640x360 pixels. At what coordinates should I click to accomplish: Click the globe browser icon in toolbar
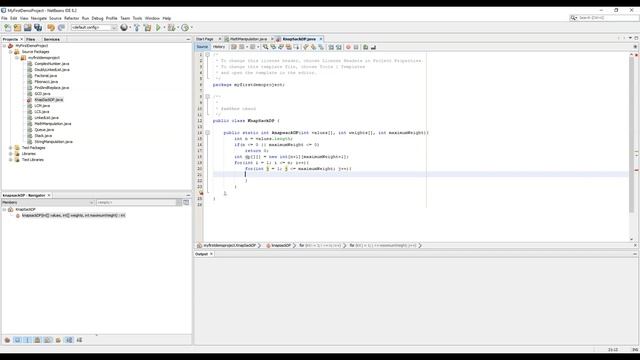(124, 27)
